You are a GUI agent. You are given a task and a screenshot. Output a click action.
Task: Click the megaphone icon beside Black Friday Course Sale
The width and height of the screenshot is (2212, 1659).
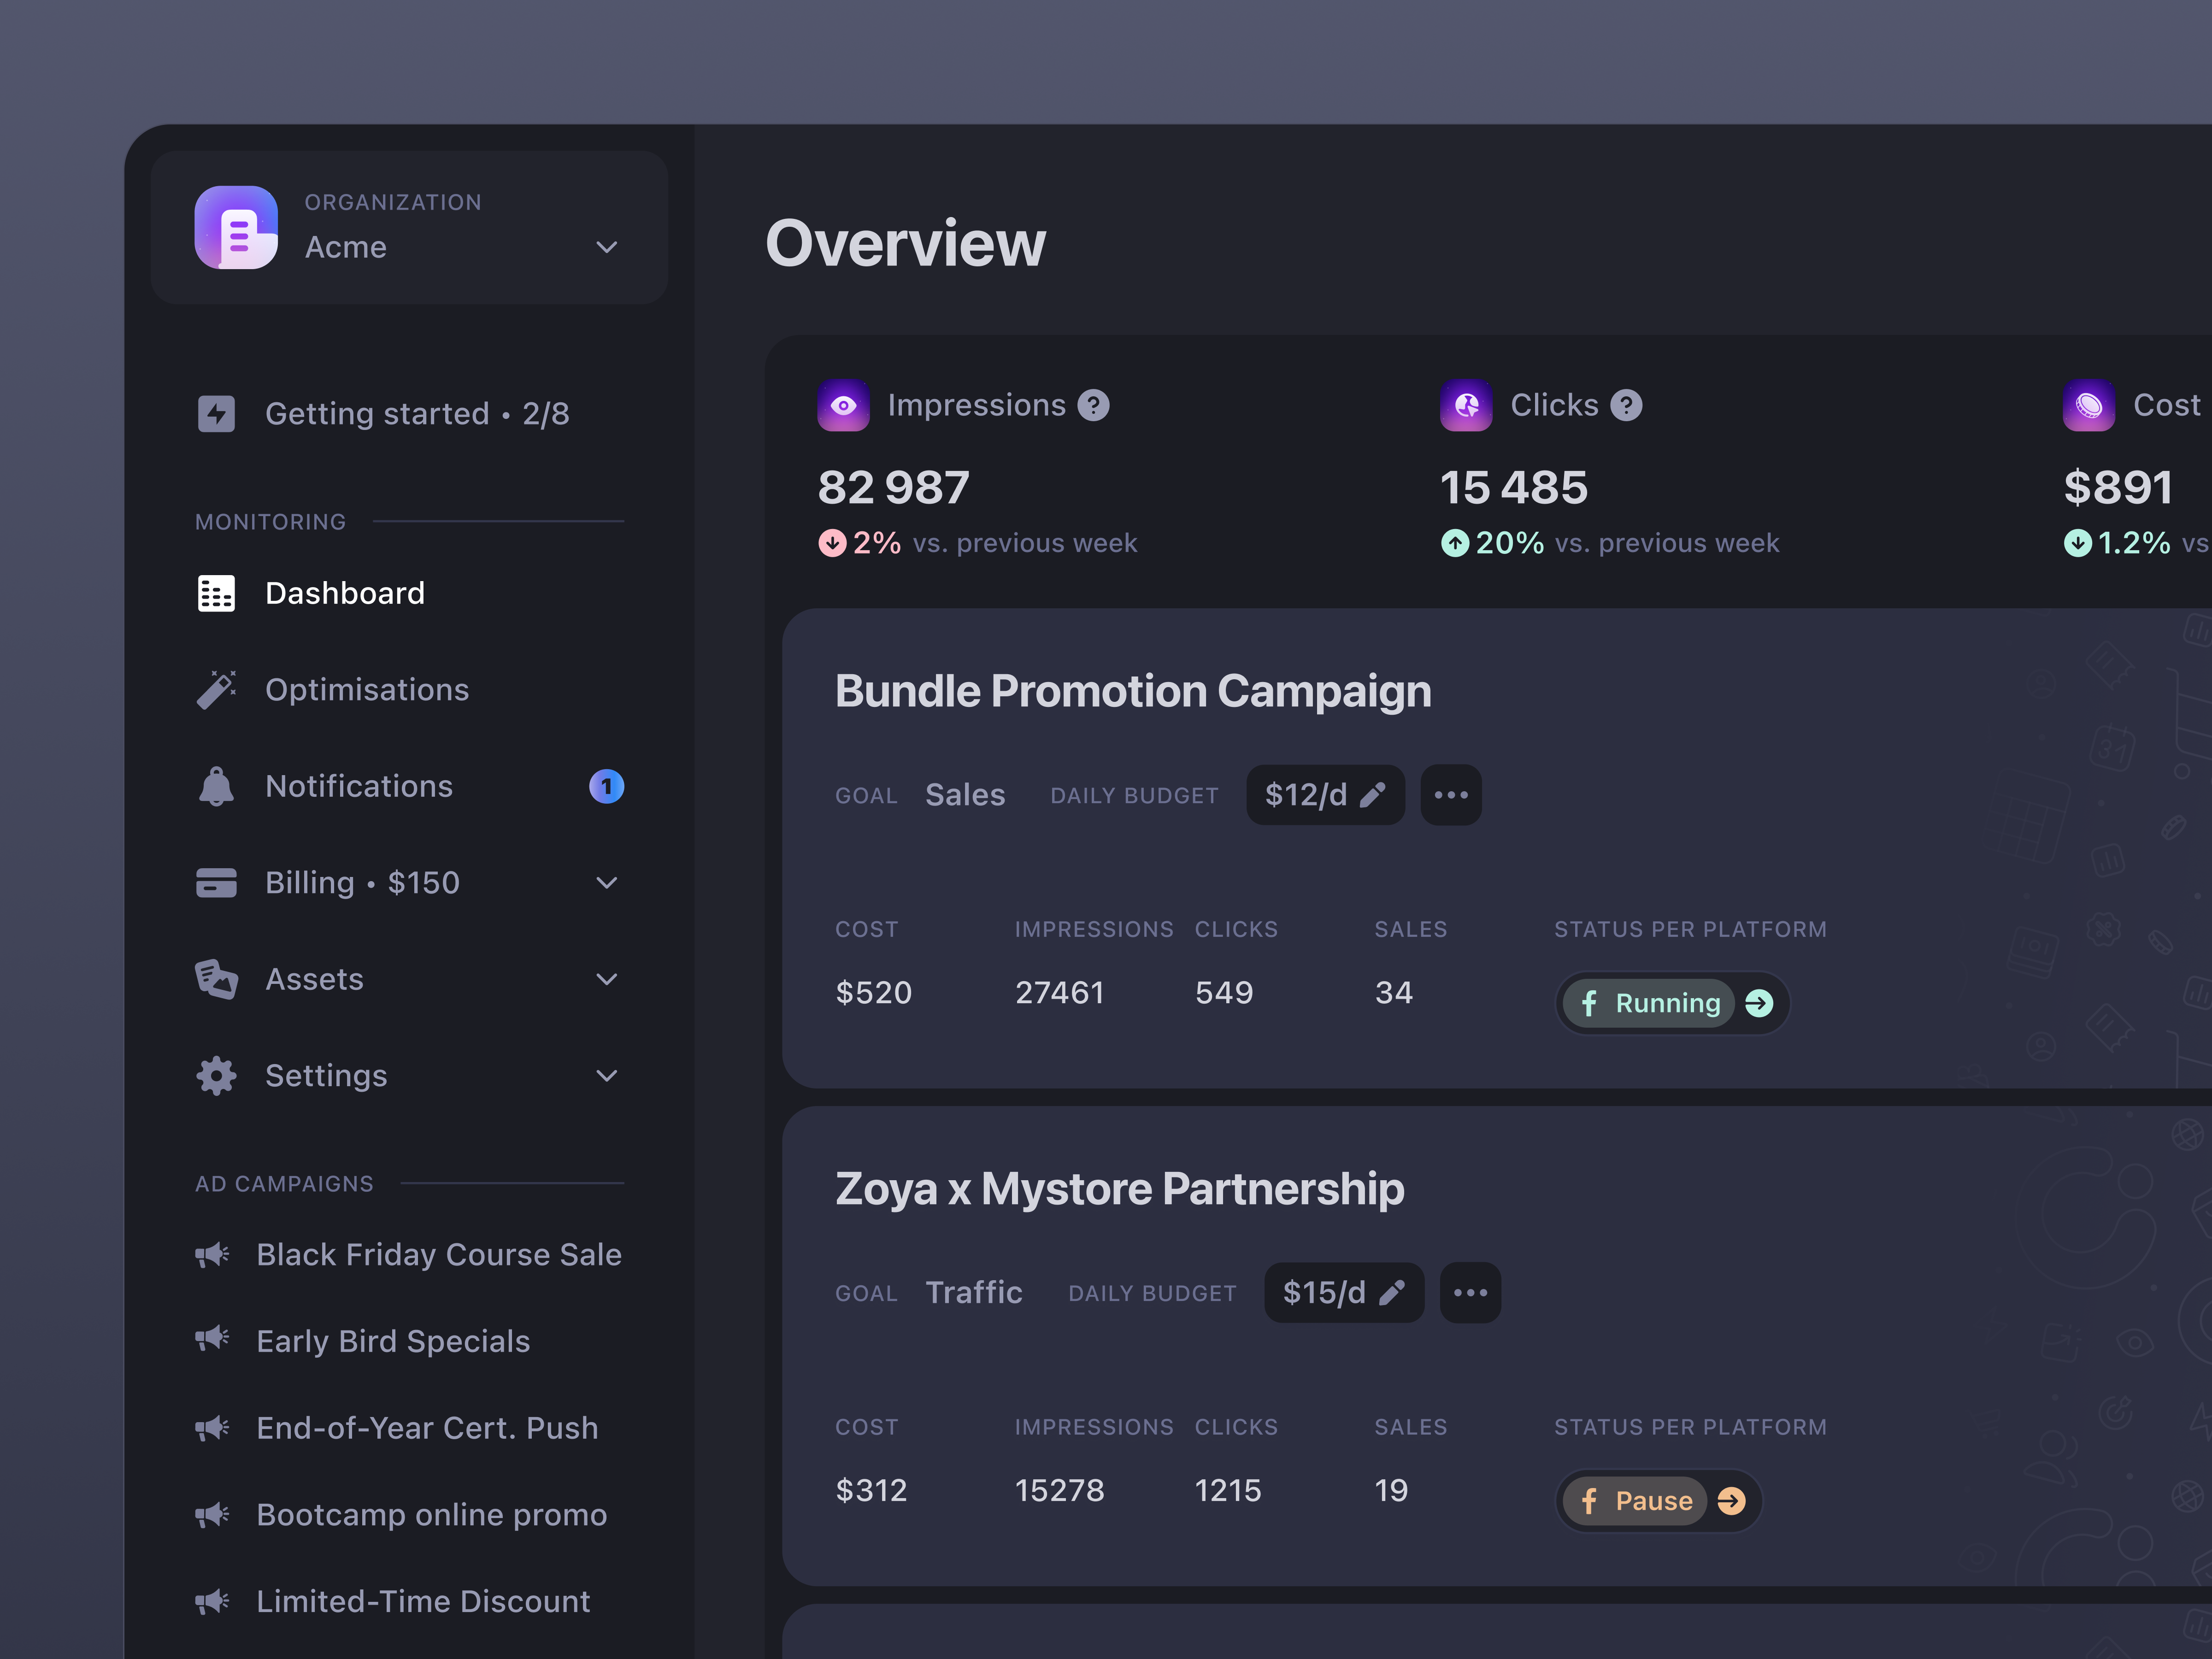click(x=213, y=1254)
